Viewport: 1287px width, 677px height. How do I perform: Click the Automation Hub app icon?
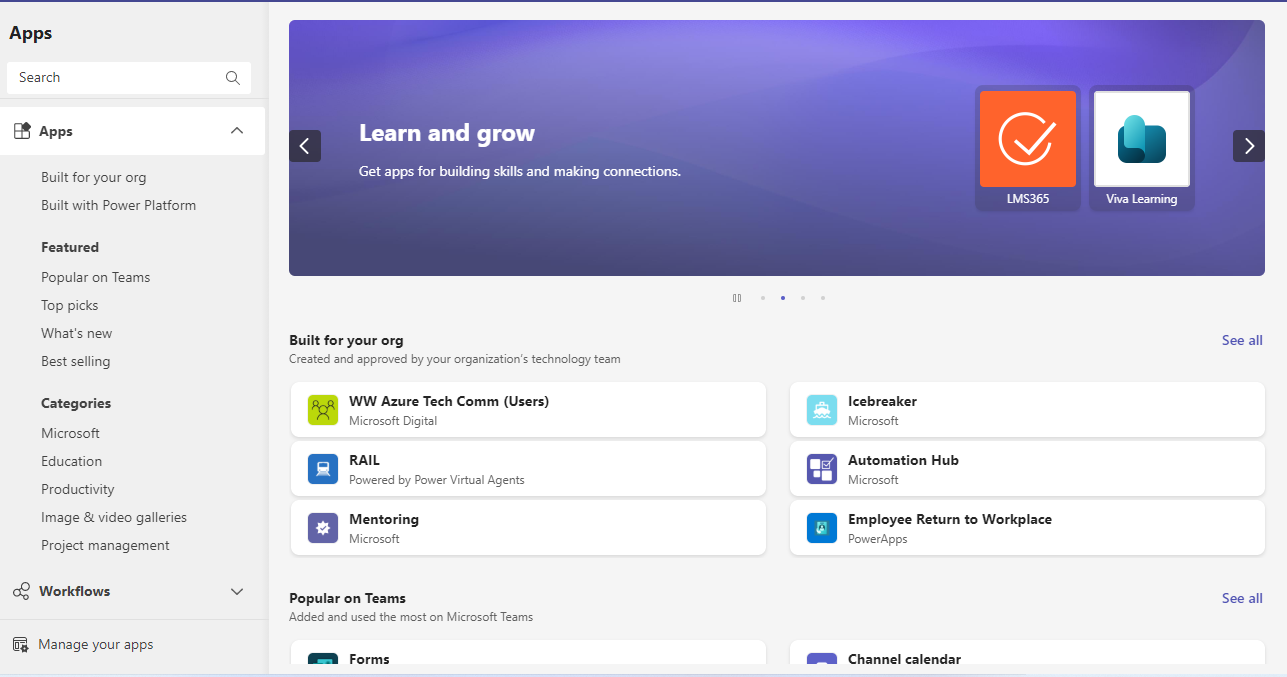(x=822, y=469)
